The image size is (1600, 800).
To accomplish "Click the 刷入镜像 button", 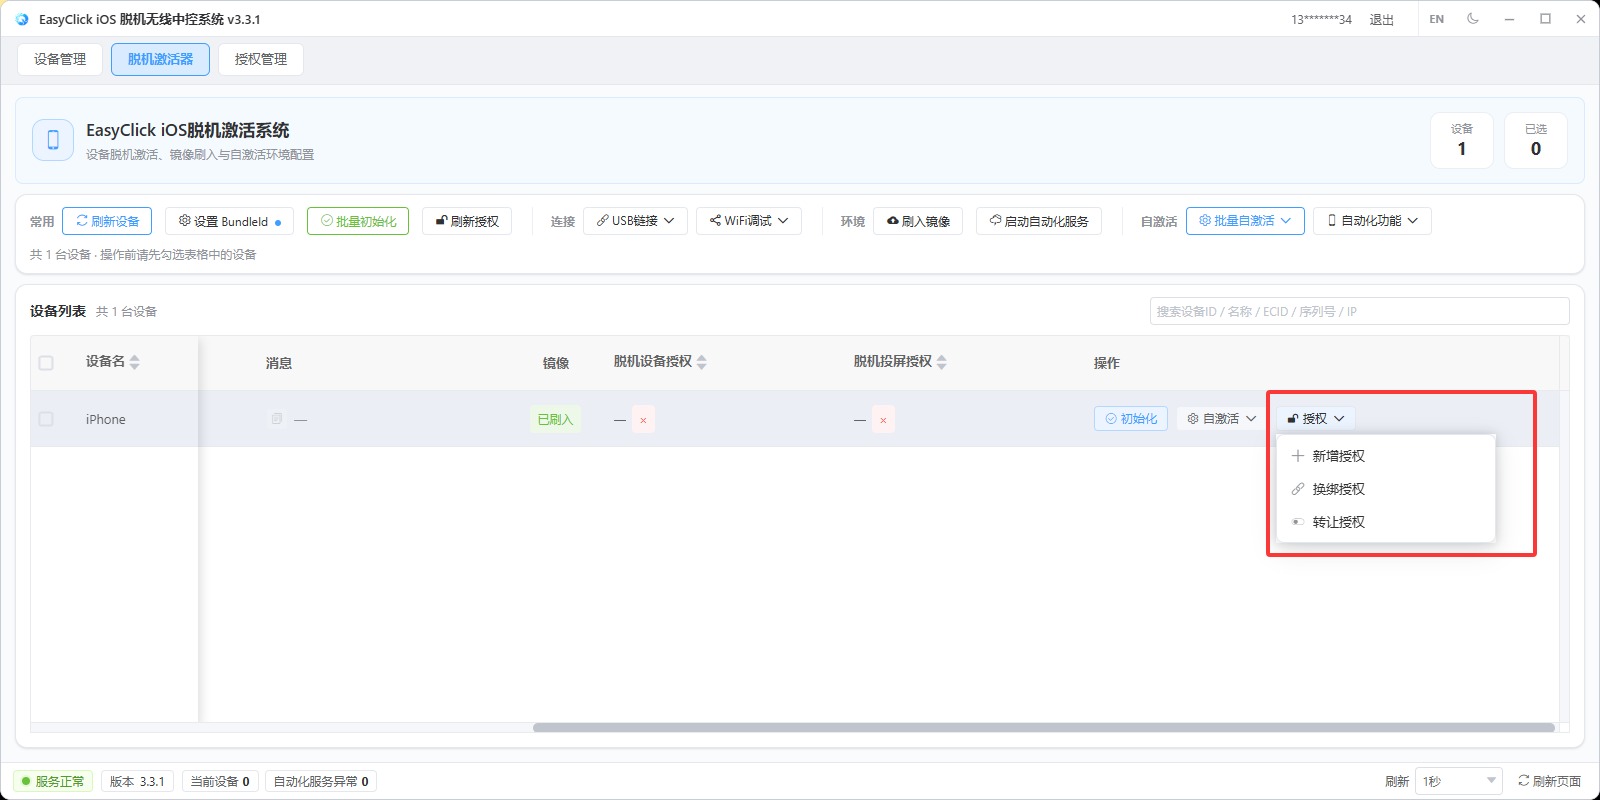I will click(x=918, y=221).
